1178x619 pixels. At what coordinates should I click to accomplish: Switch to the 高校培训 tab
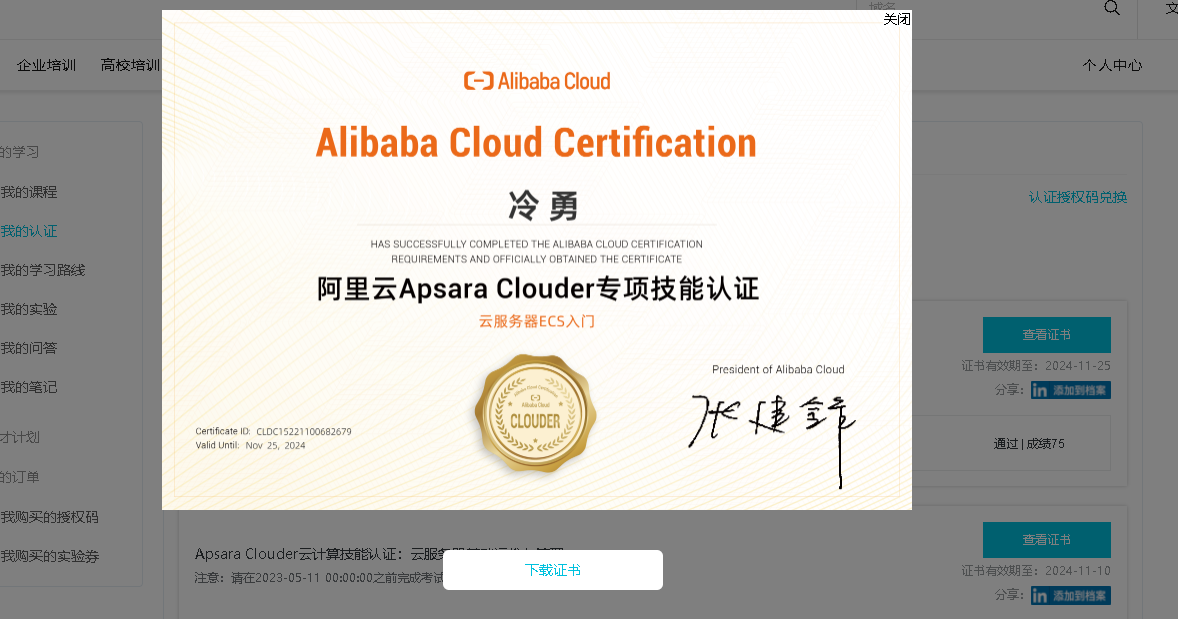click(129, 64)
